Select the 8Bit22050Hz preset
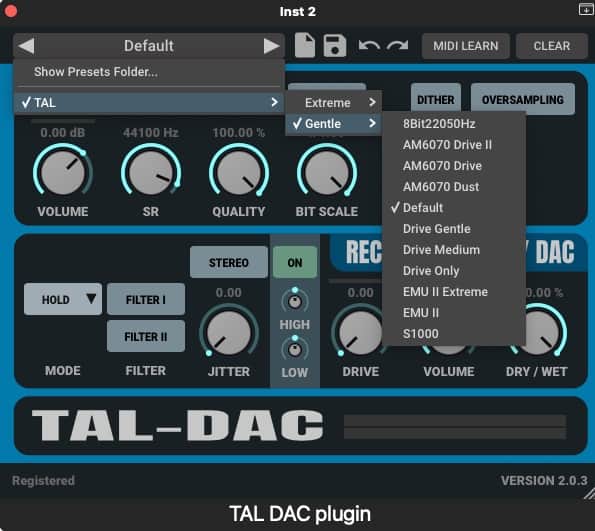 point(454,124)
